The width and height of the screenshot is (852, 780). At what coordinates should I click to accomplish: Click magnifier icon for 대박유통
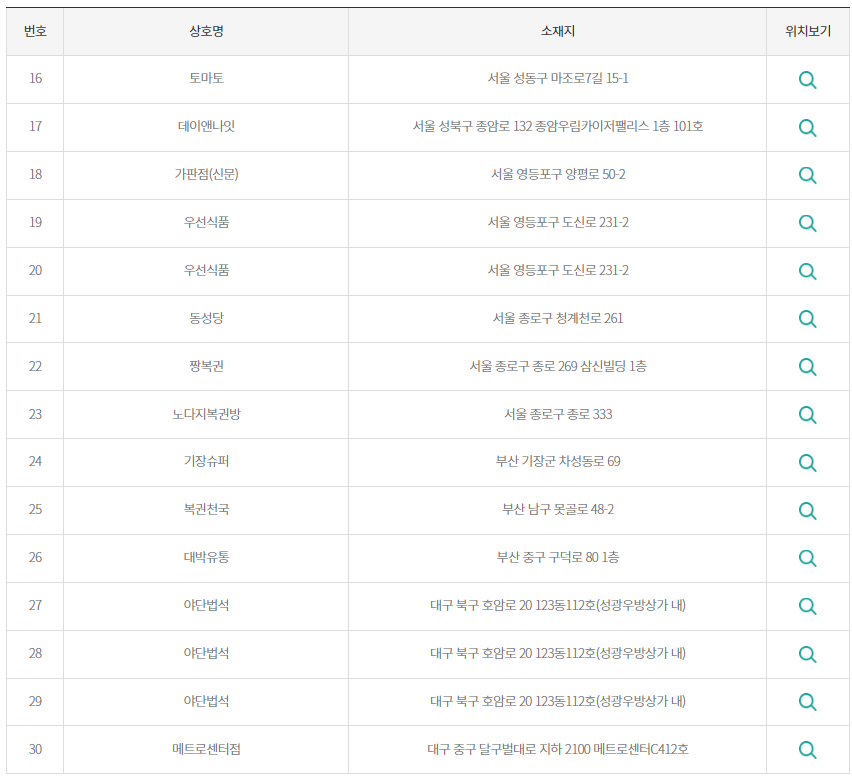click(x=807, y=558)
